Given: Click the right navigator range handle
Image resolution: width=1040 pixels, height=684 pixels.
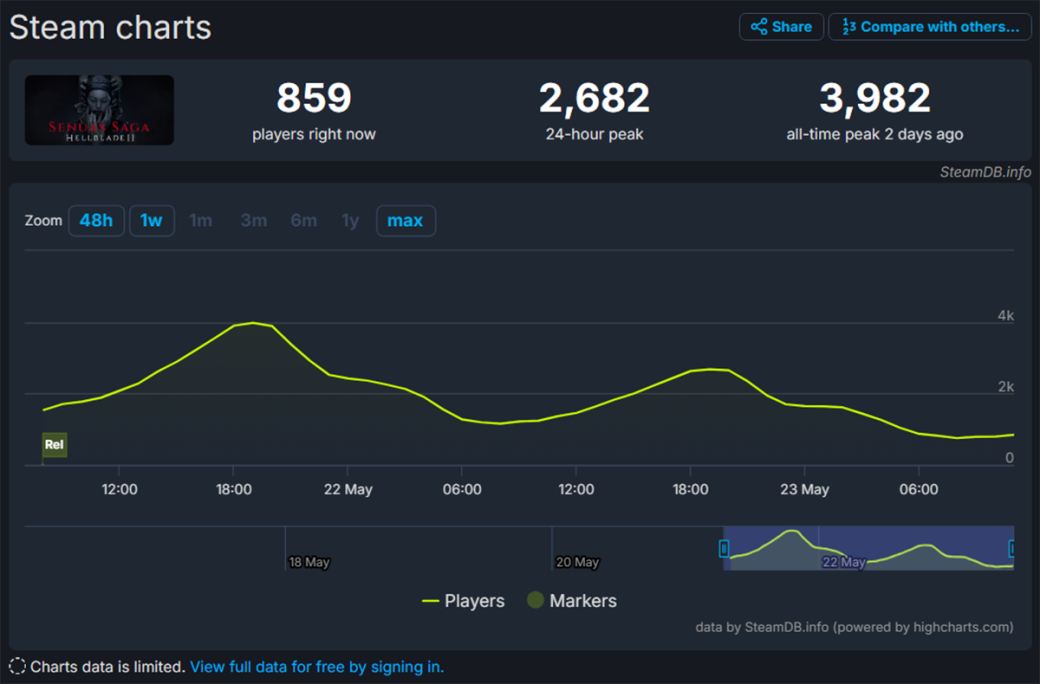Looking at the screenshot, I should 1012,549.
